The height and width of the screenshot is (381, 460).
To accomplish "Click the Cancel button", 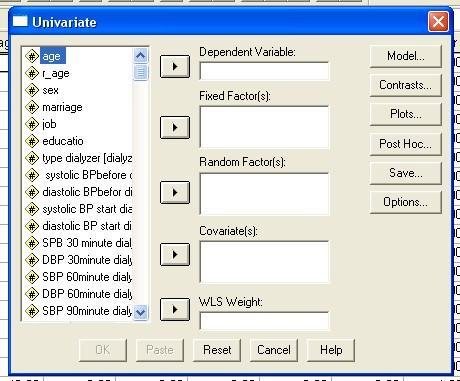I will click(274, 350).
